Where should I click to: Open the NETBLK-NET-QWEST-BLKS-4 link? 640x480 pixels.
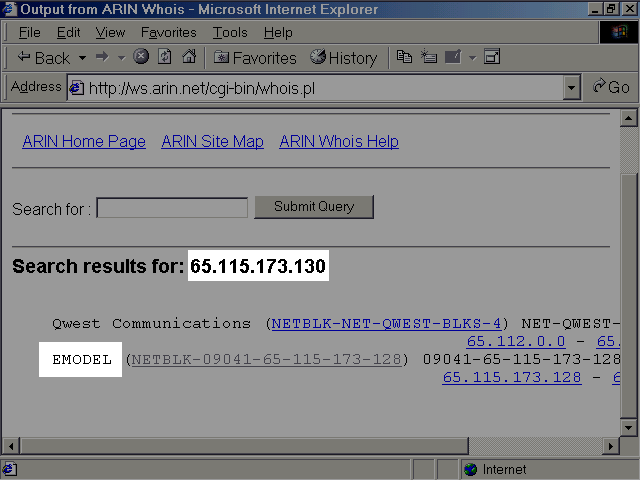coord(387,324)
